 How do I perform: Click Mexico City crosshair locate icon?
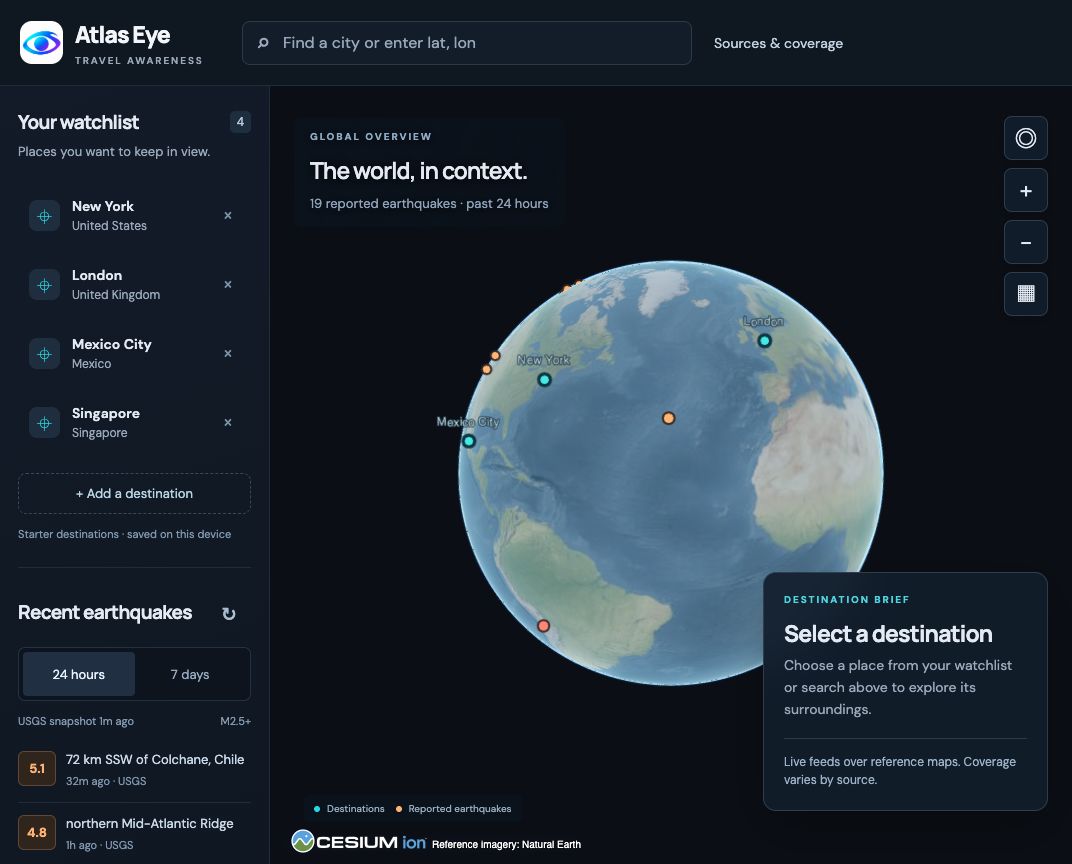coord(44,354)
